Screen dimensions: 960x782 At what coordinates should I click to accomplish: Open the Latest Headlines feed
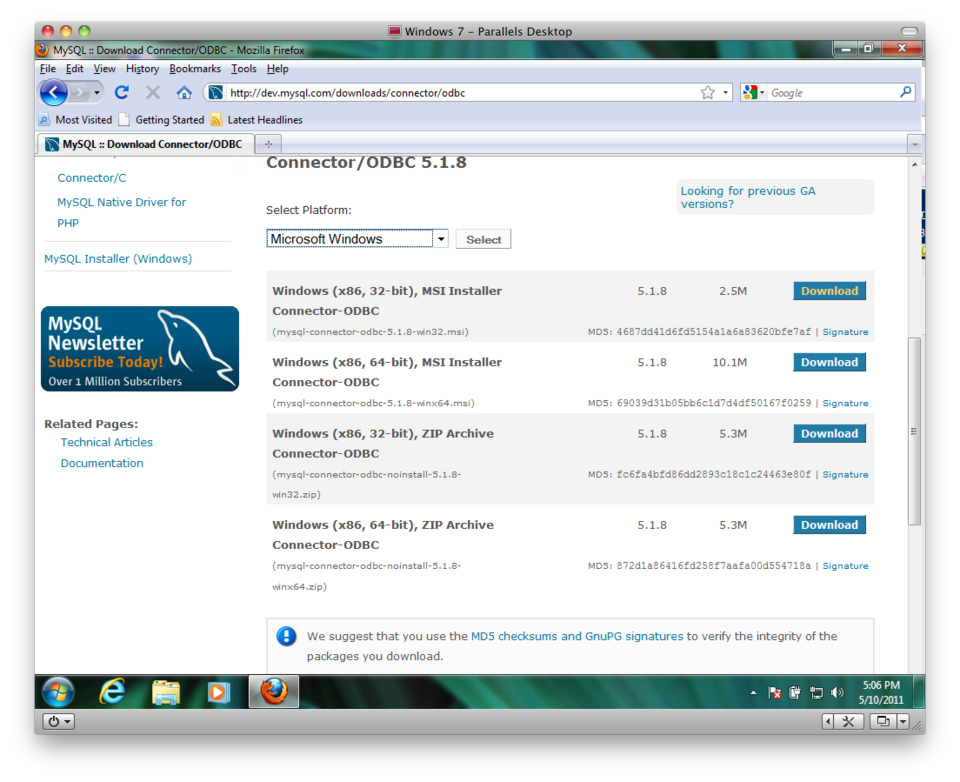(x=260, y=119)
